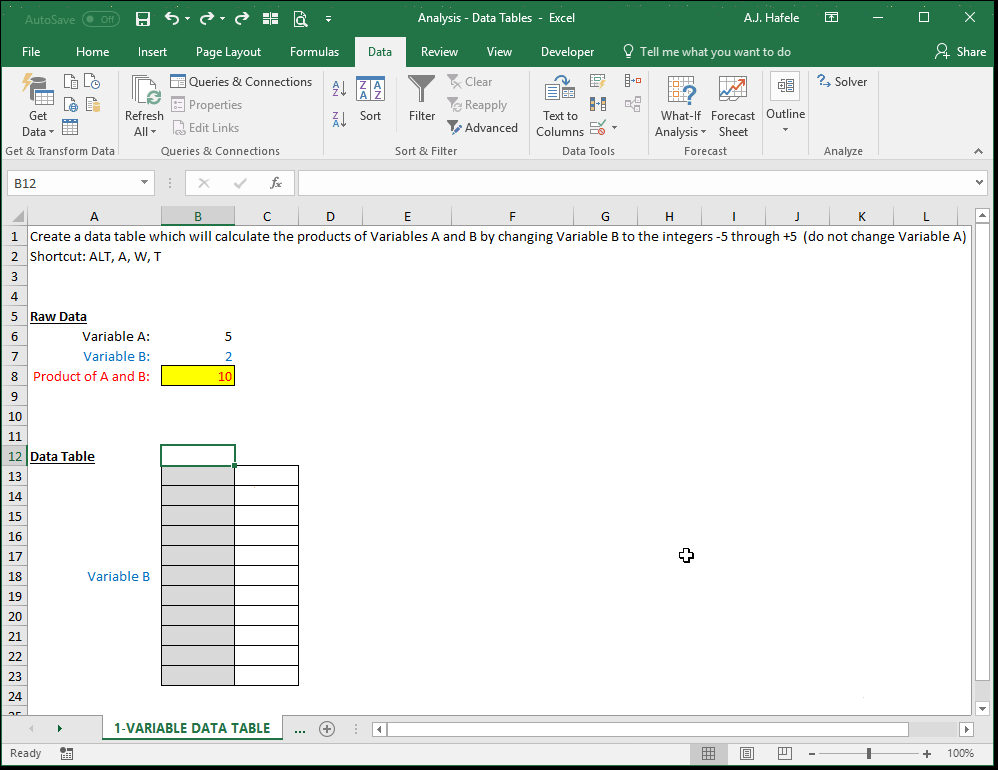Open the Redo history dropdown arrow

point(222,19)
